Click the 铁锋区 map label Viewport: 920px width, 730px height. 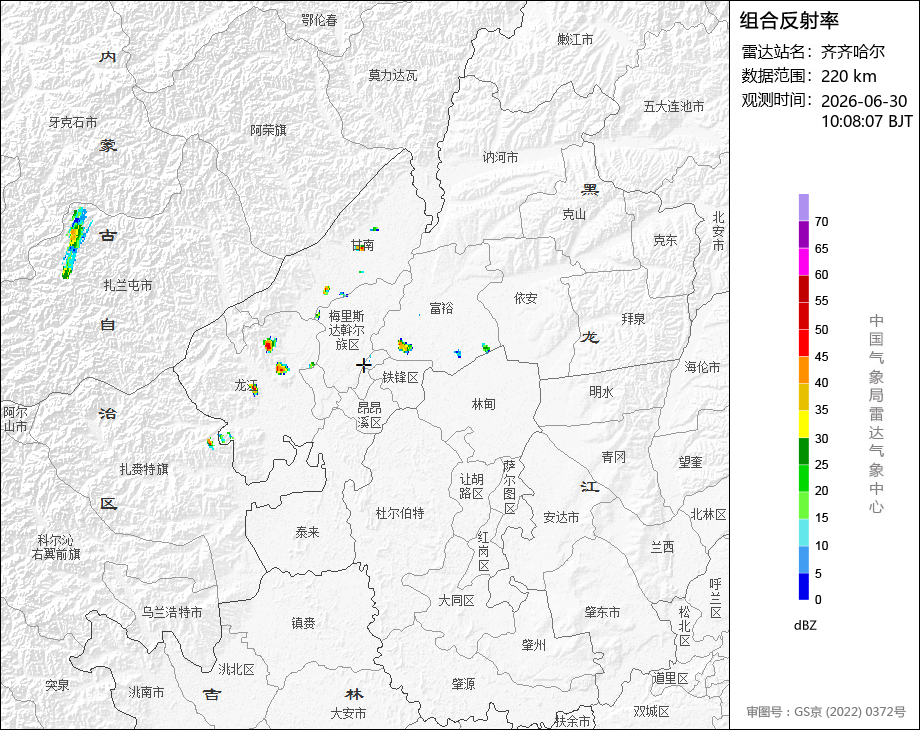point(401,378)
